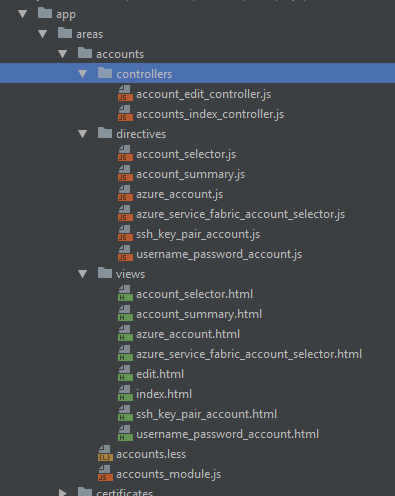The height and width of the screenshot is (496, 395).
Task: Select file accounts_module.js
Action: 168,474
